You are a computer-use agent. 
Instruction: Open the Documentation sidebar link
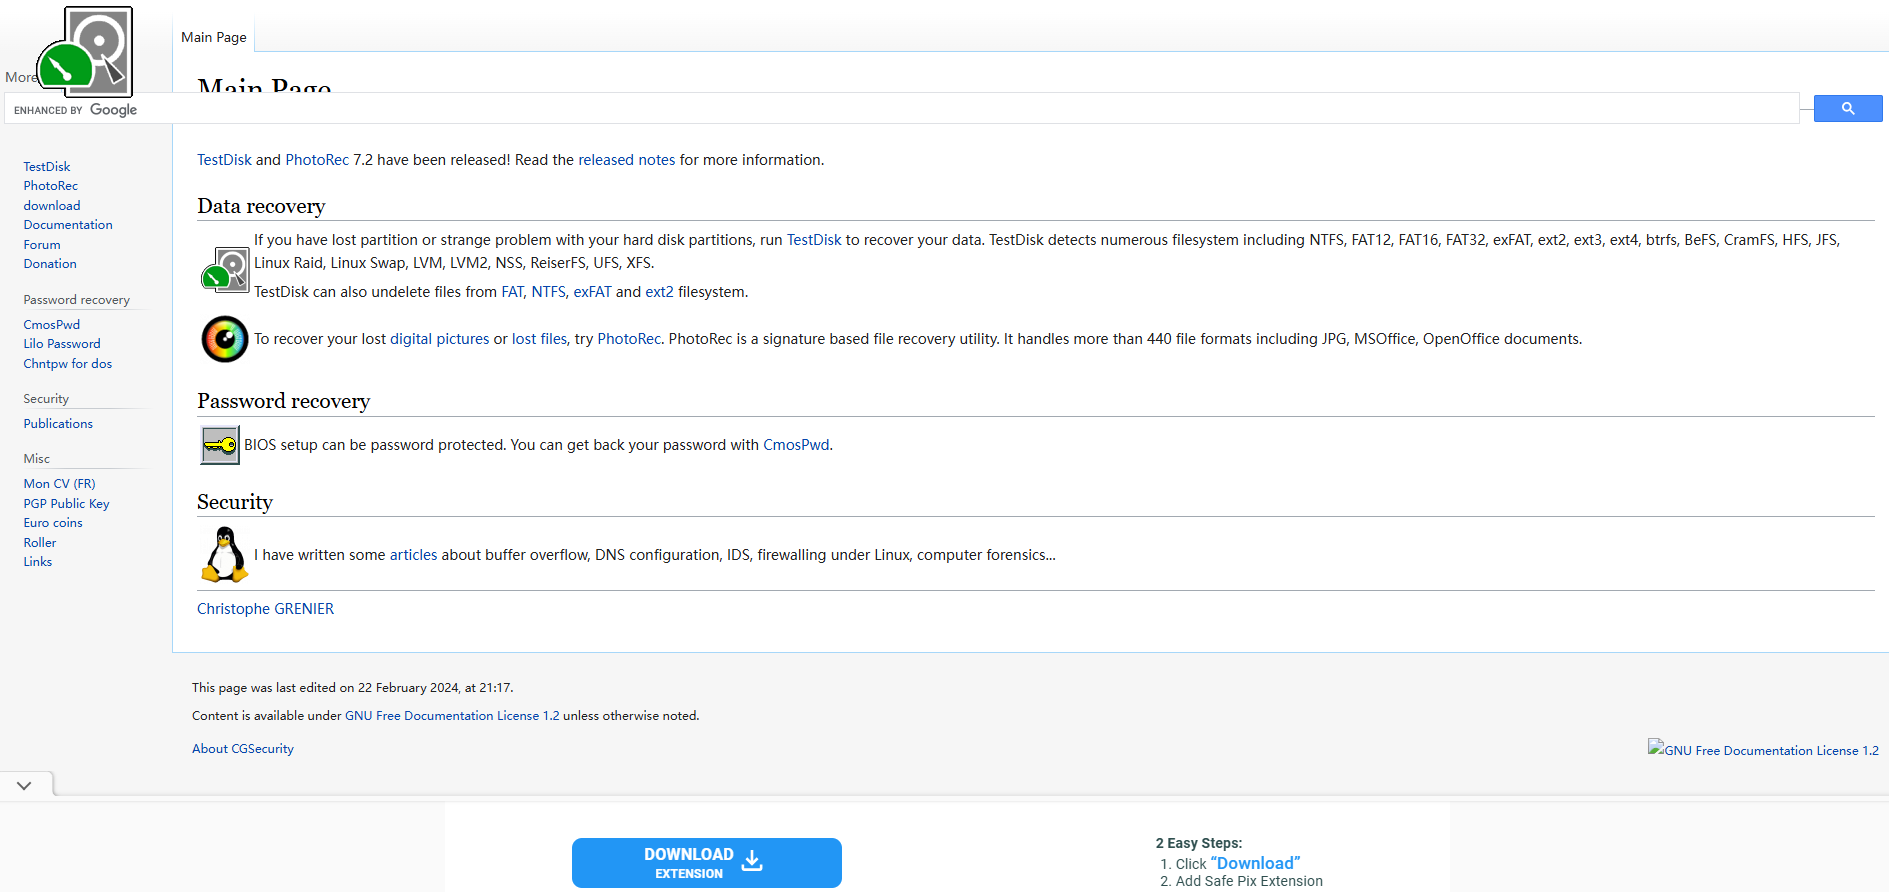tap(68, 225)
